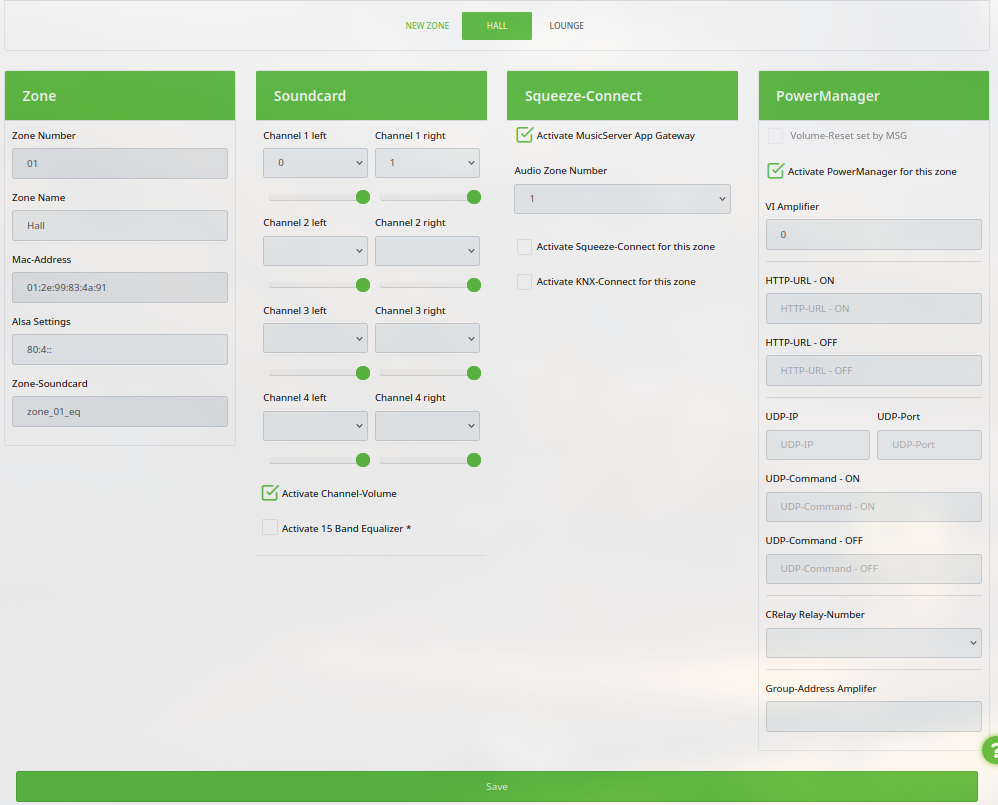Image resolution: width=998 pixels, height=805 pixels.
Task: Click the Channel 4 left volume slider
Action: (x=318, y=460)
